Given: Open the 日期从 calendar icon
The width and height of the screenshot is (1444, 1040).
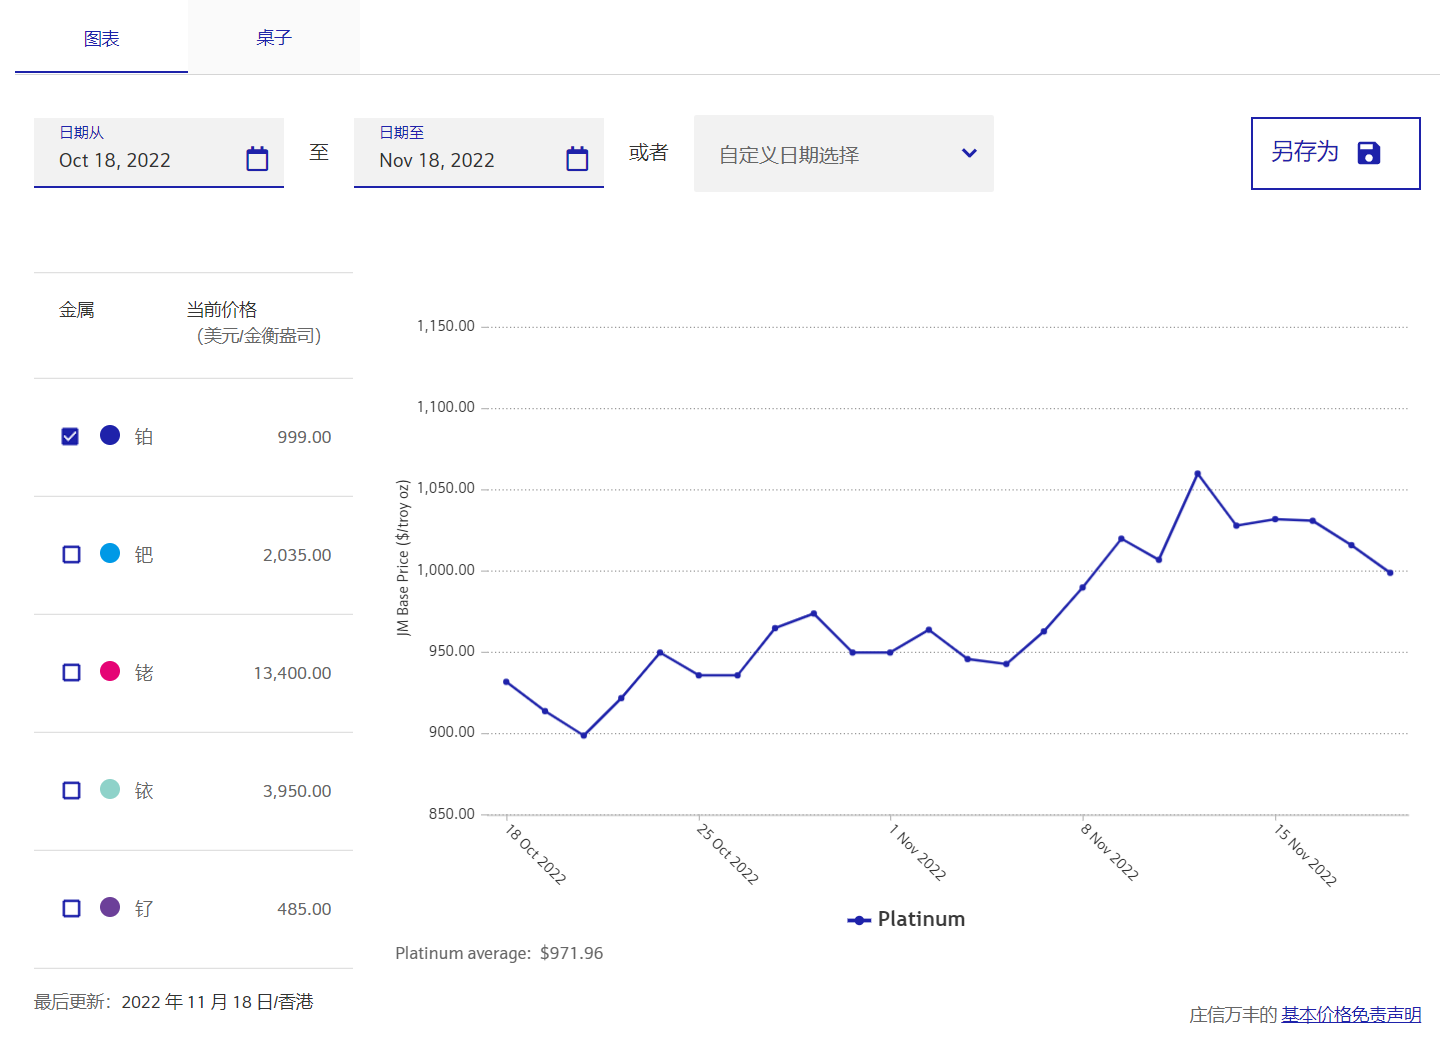Looking at the screenshot, I should pos(257,159).
